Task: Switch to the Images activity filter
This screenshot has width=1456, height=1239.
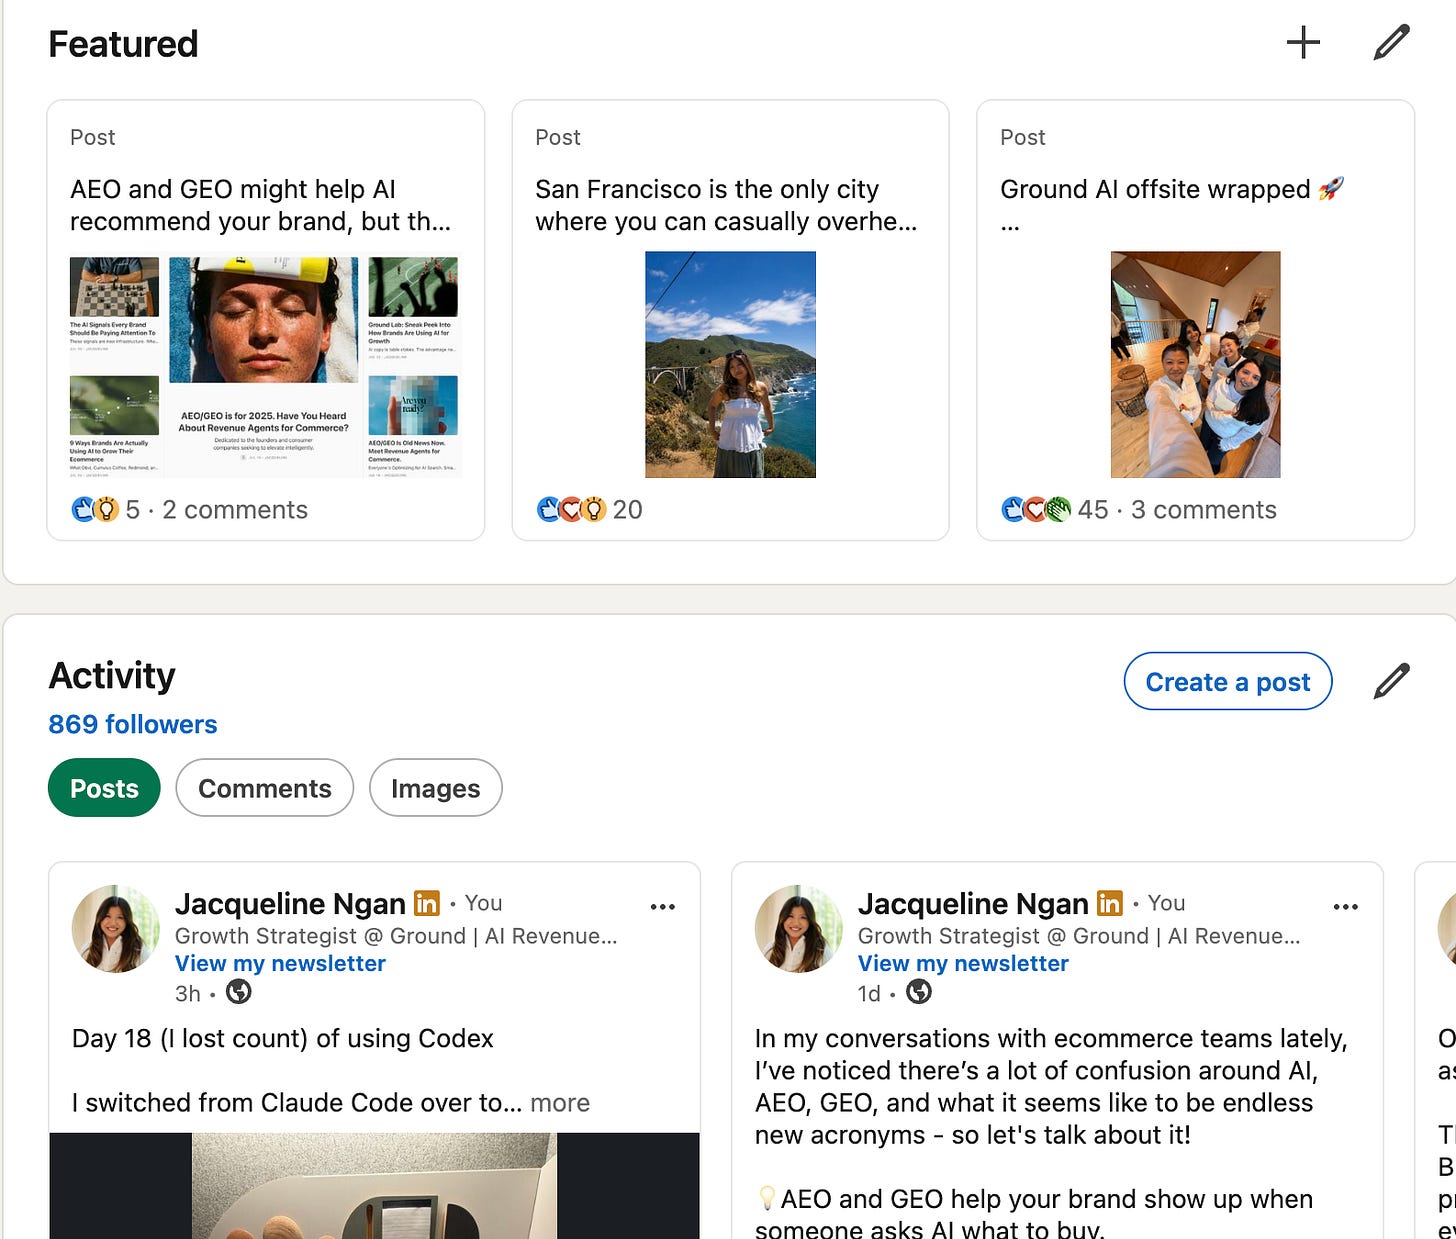Action: pos(436,788)
